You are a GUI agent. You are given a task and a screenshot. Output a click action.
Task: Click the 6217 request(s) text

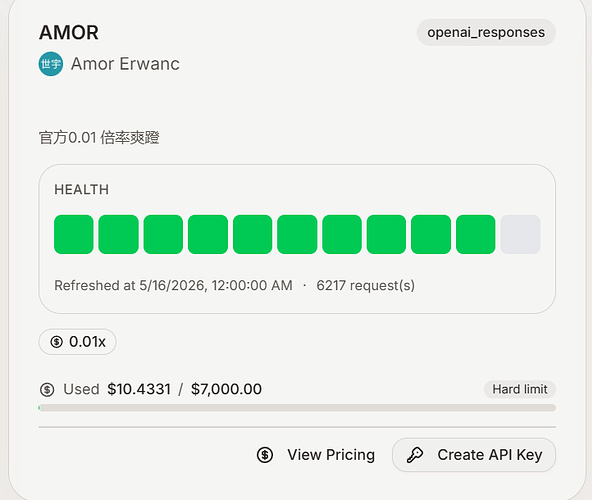(x=365, y=285)
